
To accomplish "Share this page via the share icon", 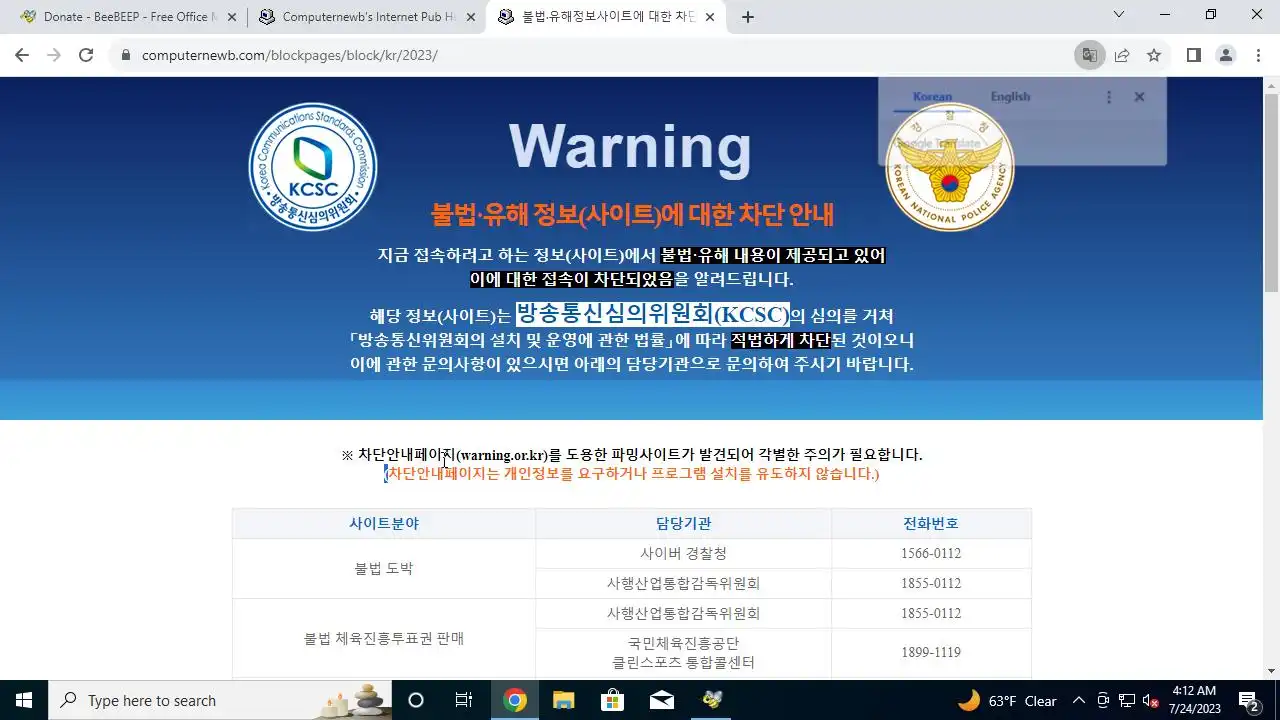I will (1122, 55).
